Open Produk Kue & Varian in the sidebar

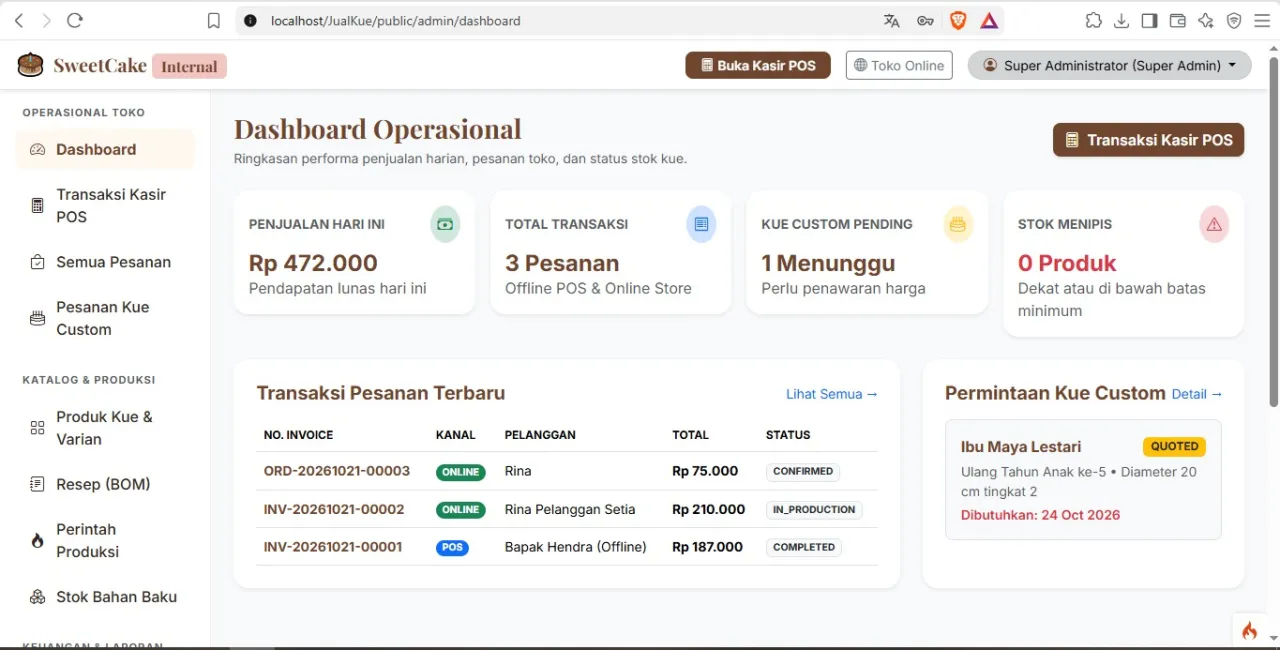pos(105,428)
